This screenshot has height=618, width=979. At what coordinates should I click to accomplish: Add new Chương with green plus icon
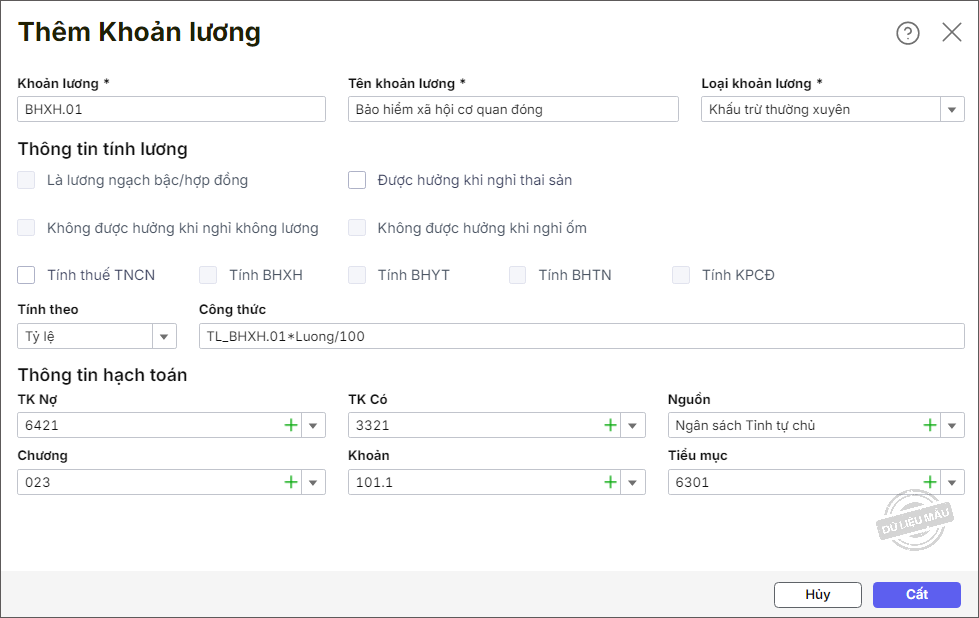coord(291,482)
